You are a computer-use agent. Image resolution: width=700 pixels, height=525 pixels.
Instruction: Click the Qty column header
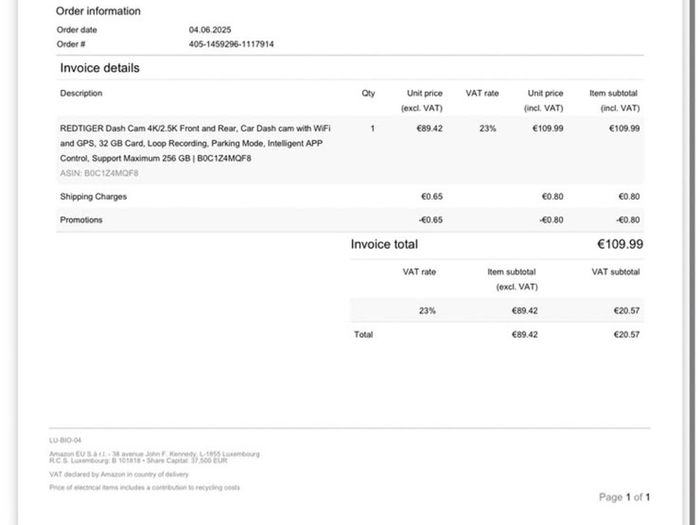pyautogui.click(x=368, y=93)
